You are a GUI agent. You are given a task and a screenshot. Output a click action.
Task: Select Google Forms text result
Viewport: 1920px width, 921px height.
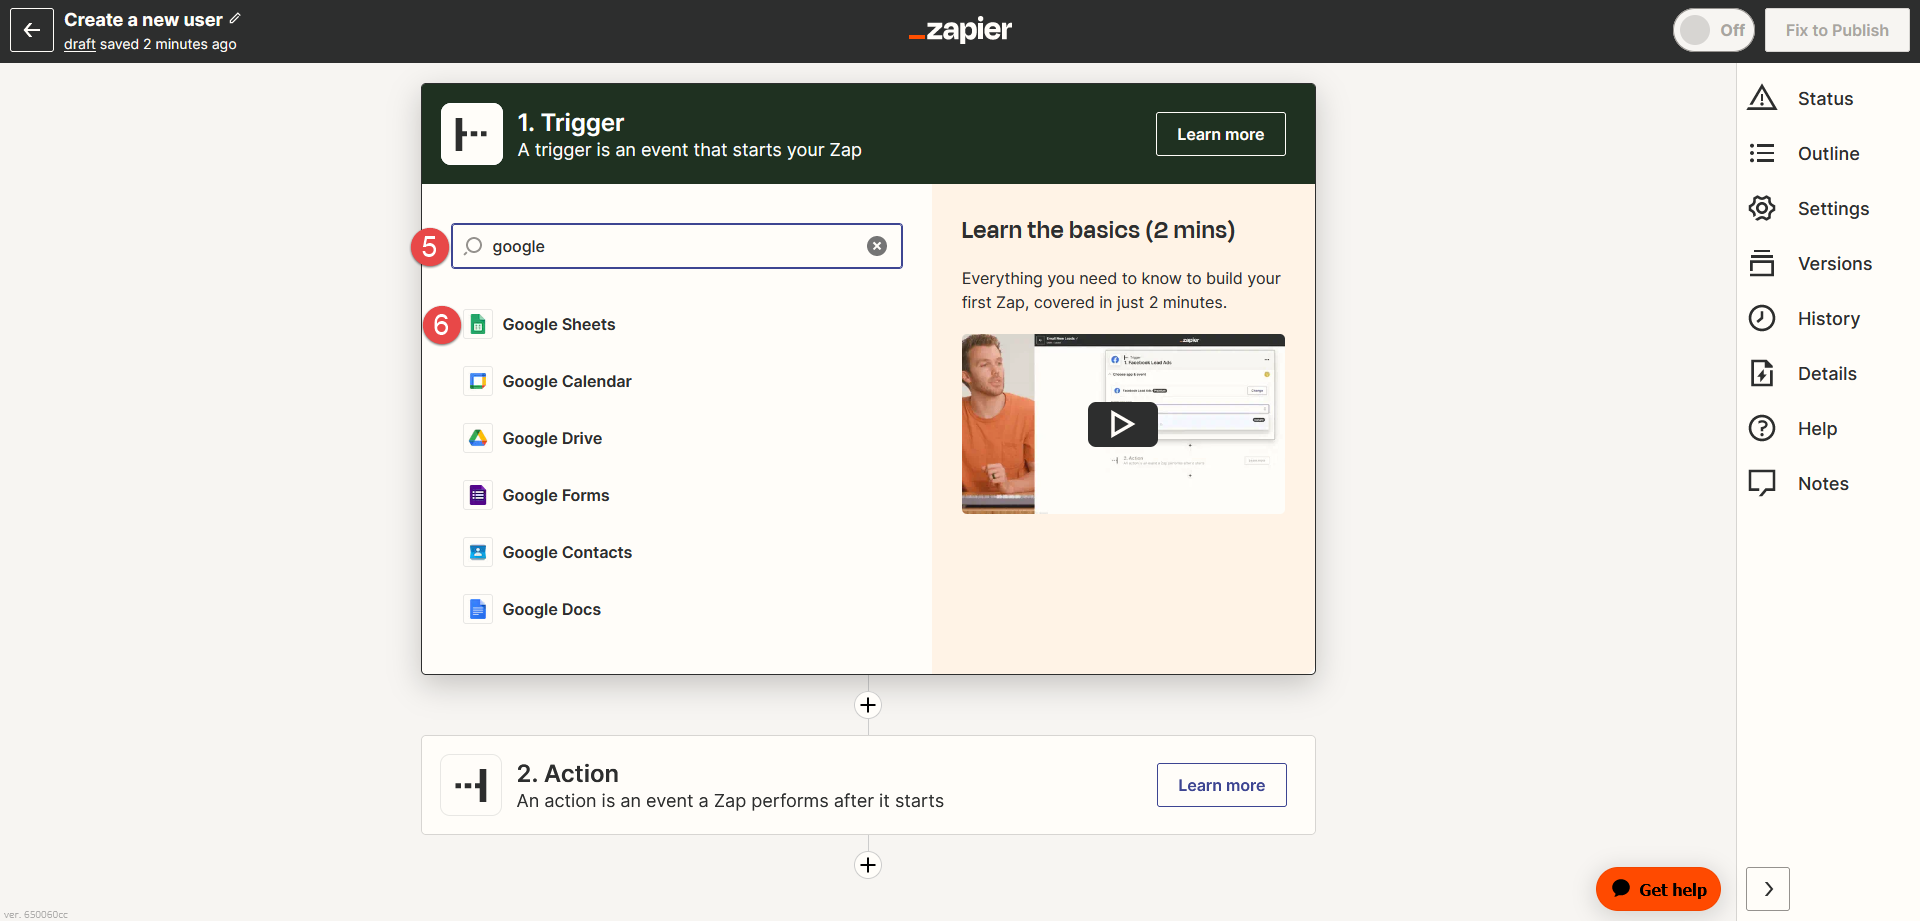tap(555, 495)
